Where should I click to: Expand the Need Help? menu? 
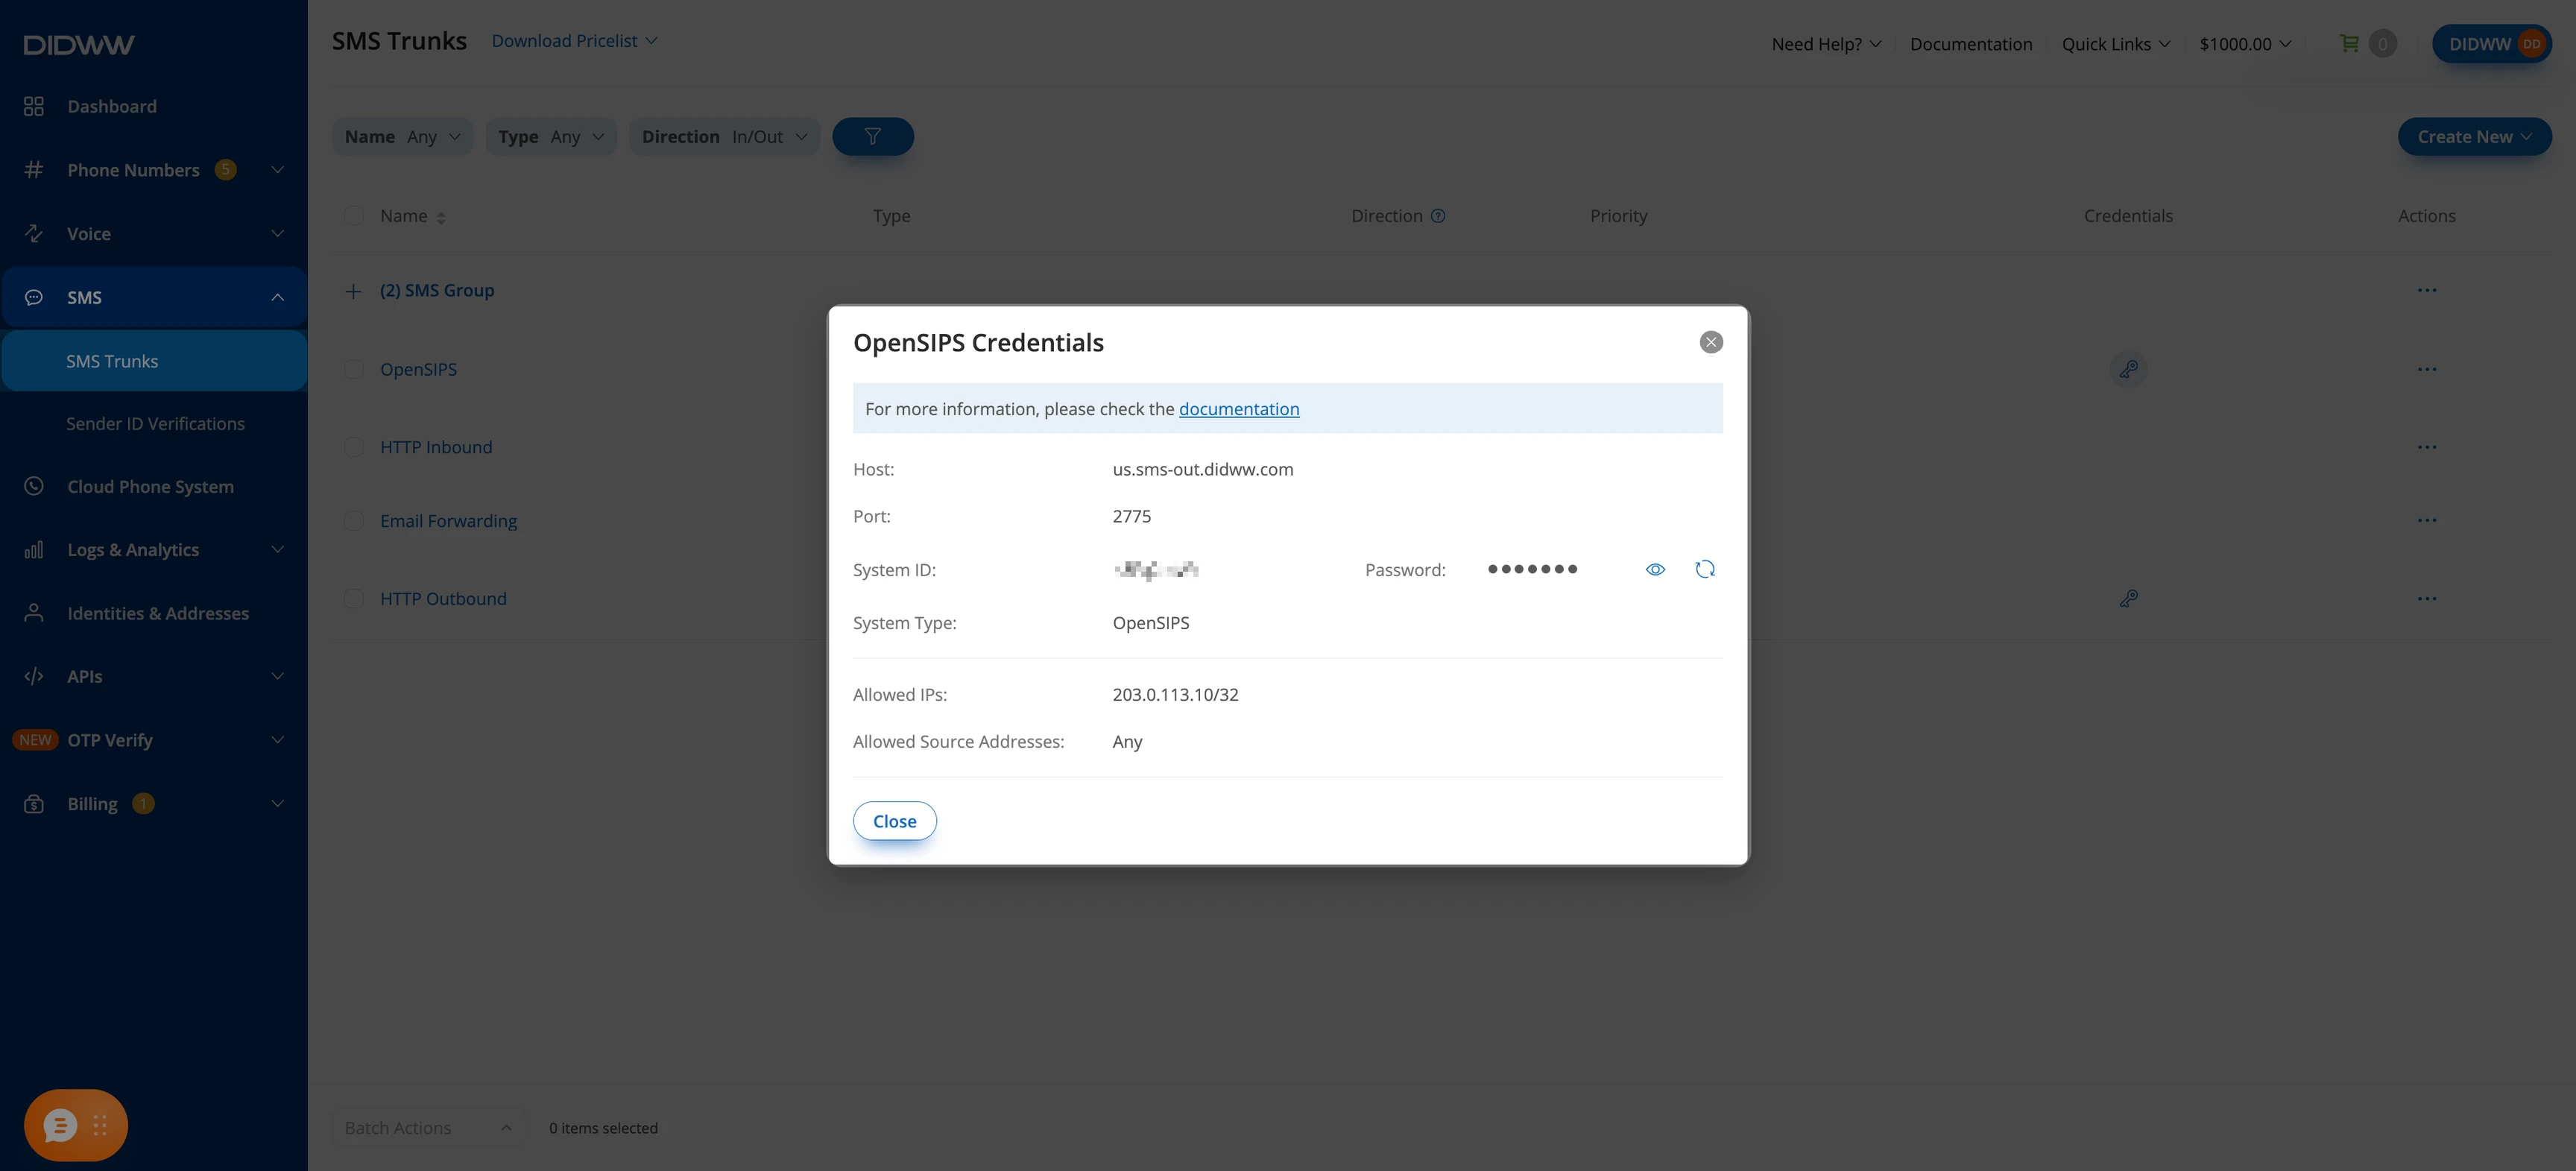tap(1826, 44)
